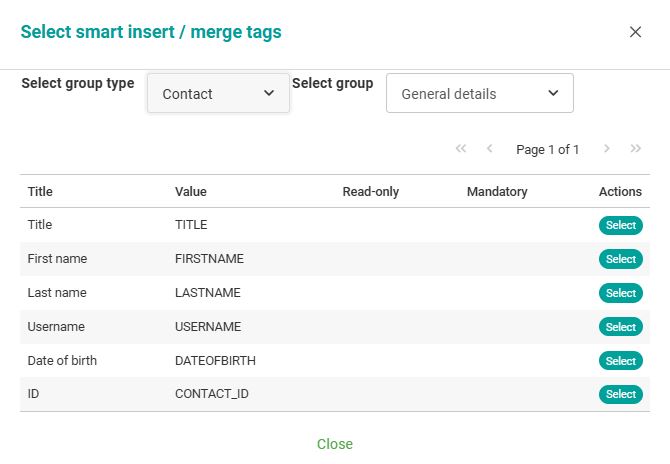Viewport: 670px width, 464px height.
Task: Expand the General details group dropdown
Action: pos(479,93)
